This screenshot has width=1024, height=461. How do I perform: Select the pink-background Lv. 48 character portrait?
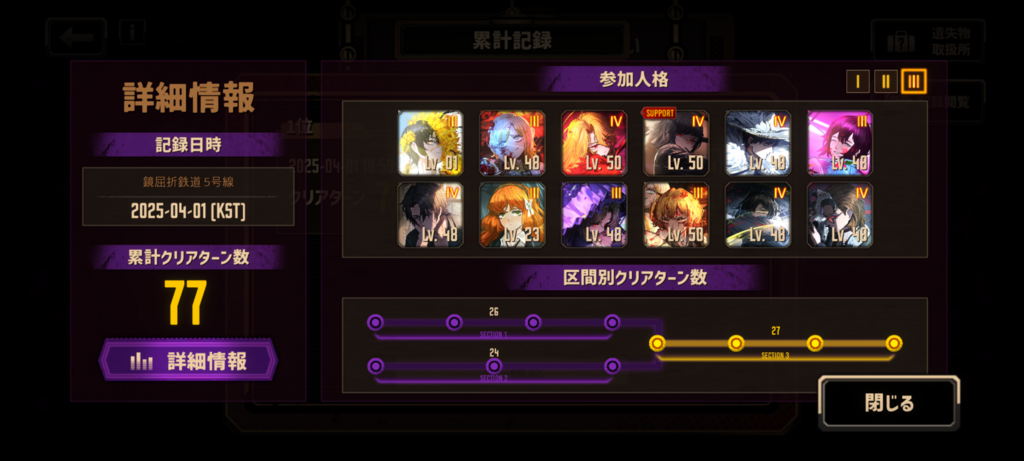pyautogui.click(x=840, y=143)
